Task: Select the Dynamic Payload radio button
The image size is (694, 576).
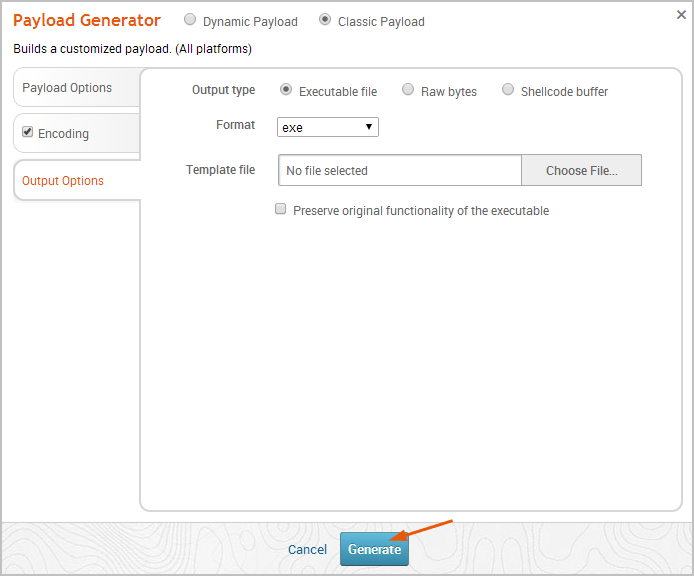Action: tap(190, 20)
